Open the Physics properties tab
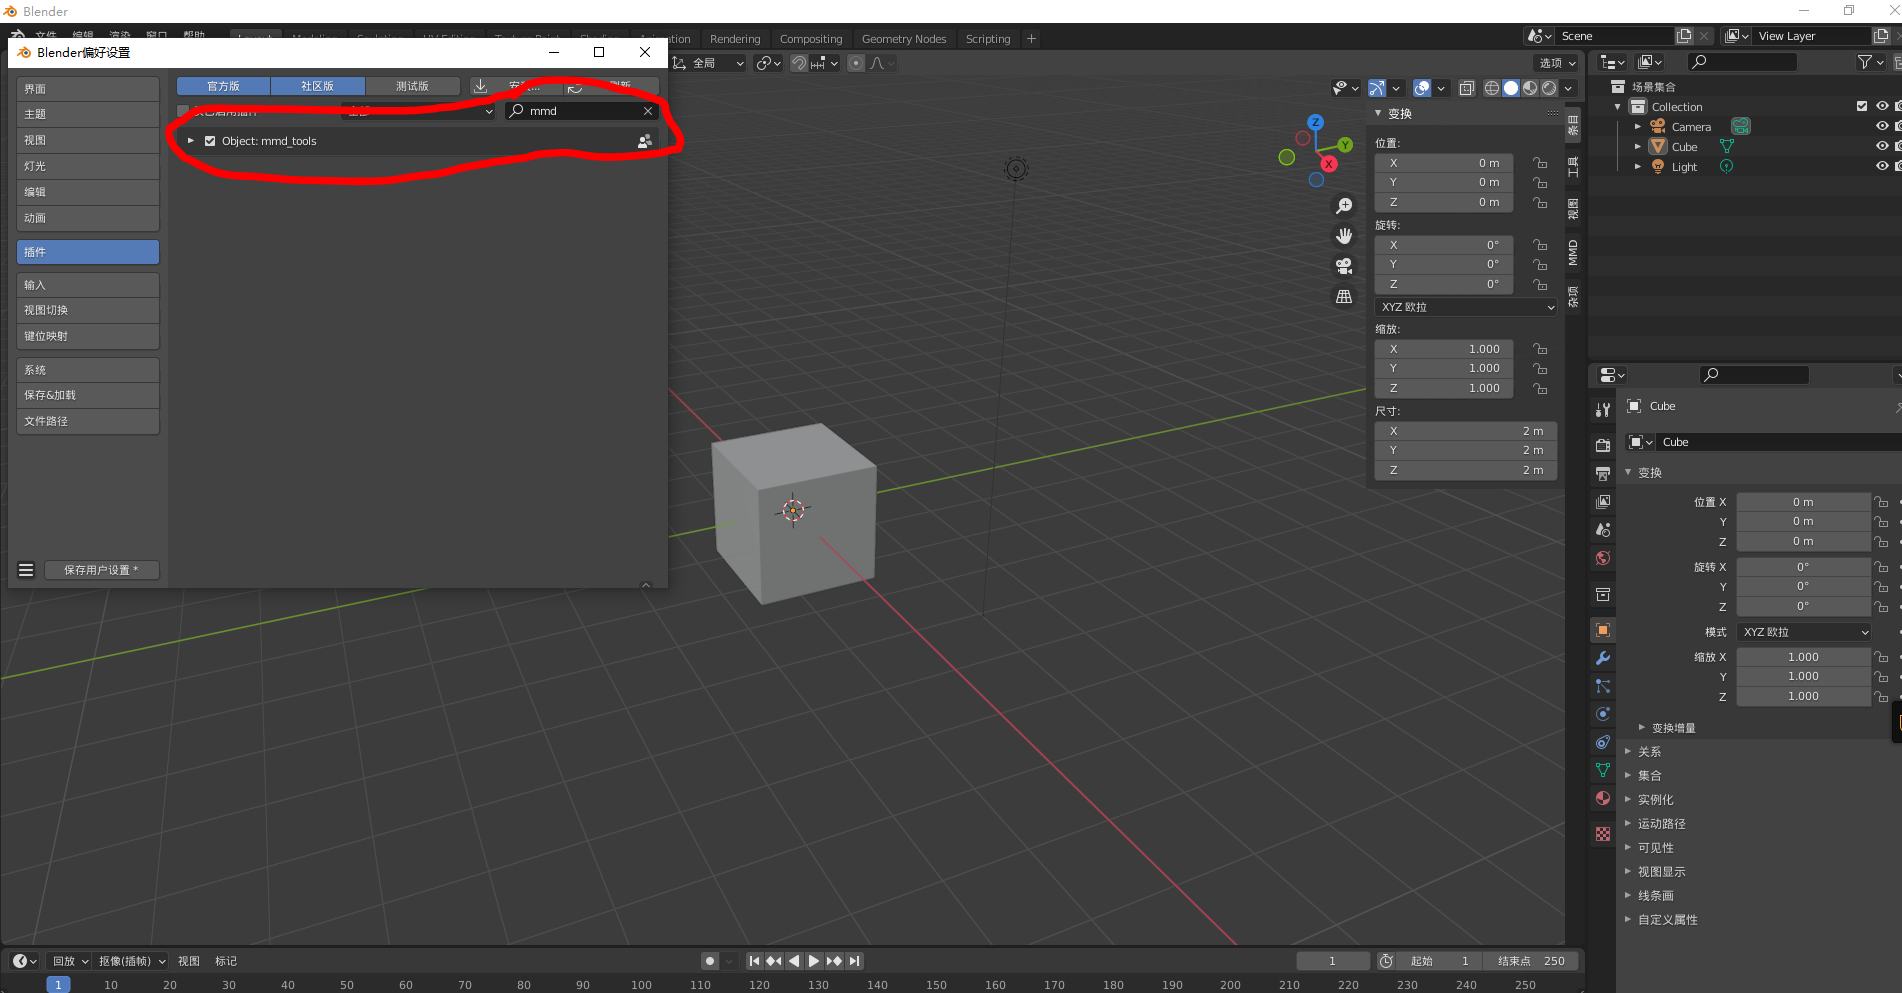 tap(1603, 714)
